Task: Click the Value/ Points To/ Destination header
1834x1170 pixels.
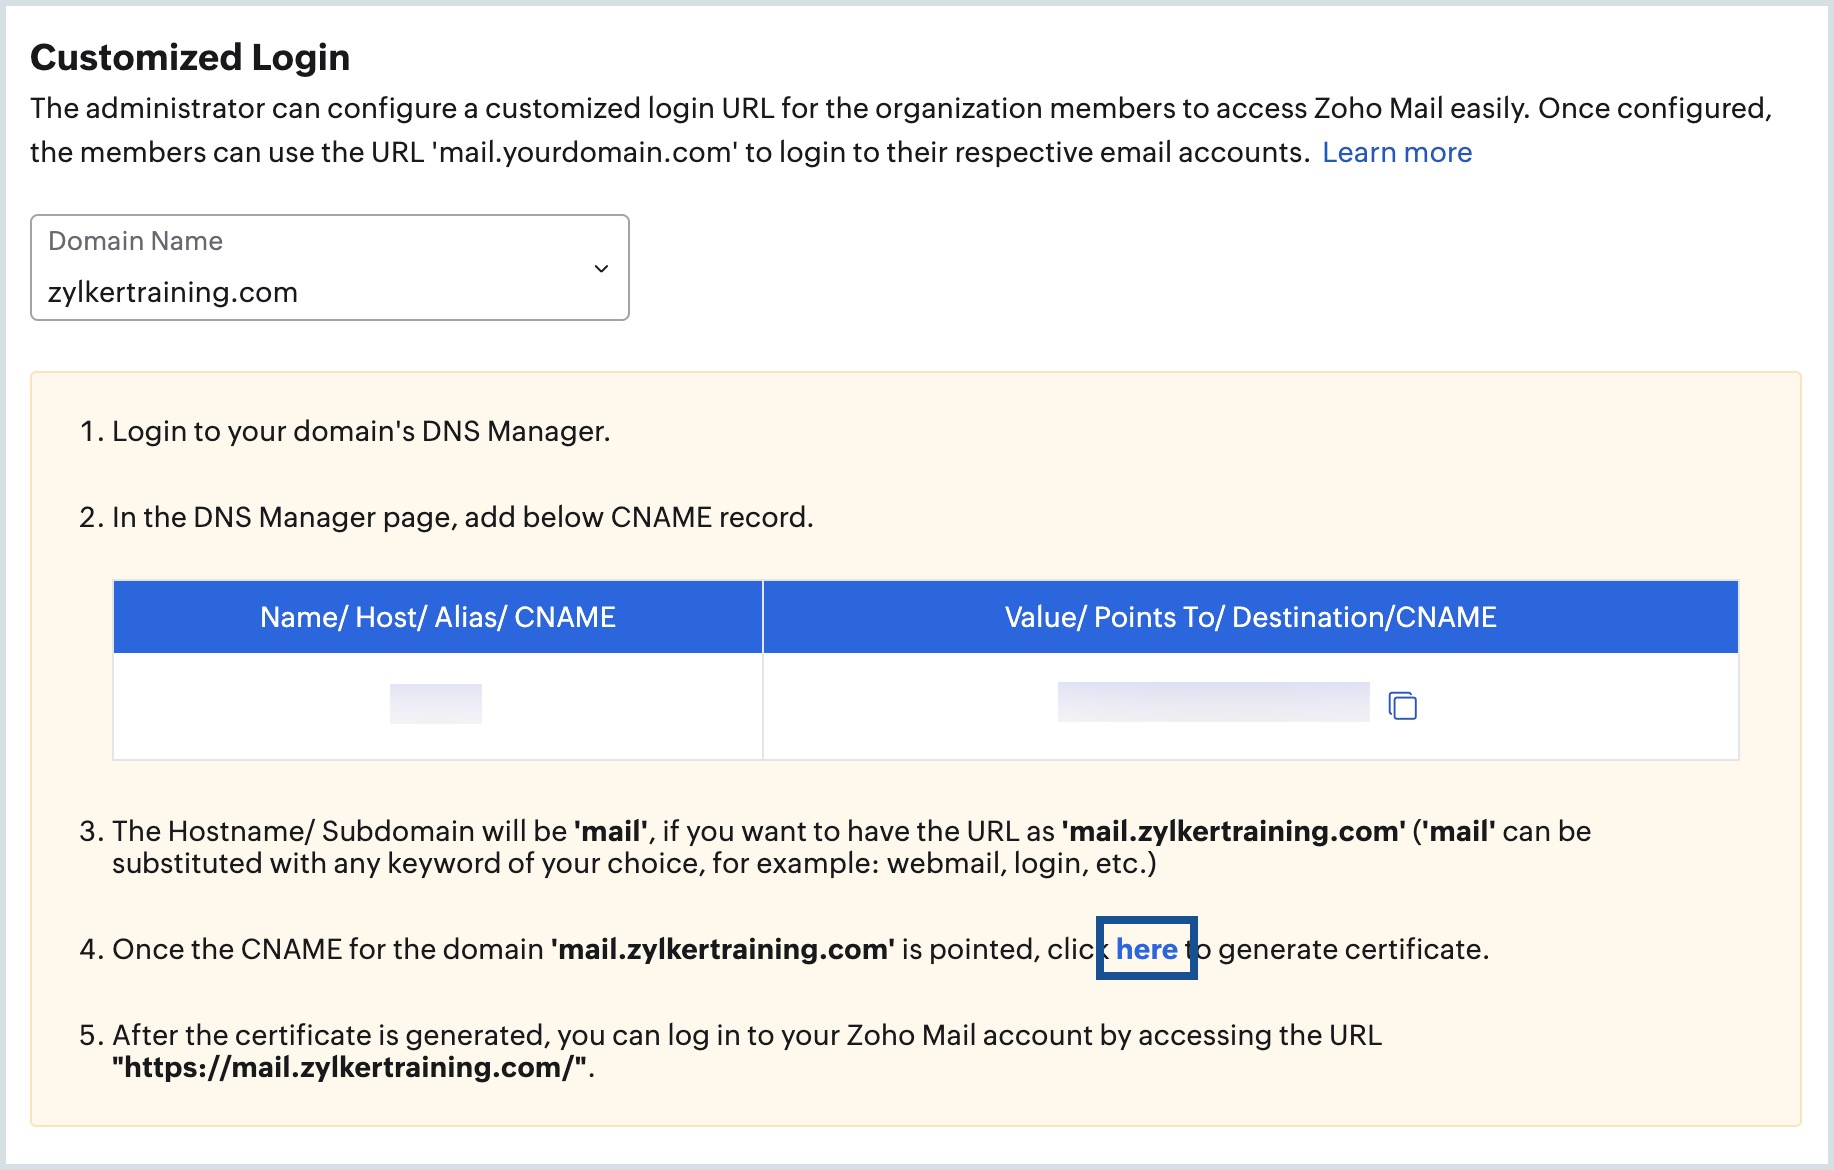Action: [1250, 616]
